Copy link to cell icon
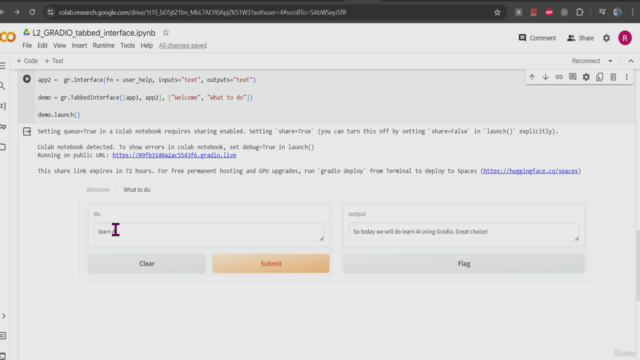Image resolution: width=640 pixels, height=360 pixels. 559,77
